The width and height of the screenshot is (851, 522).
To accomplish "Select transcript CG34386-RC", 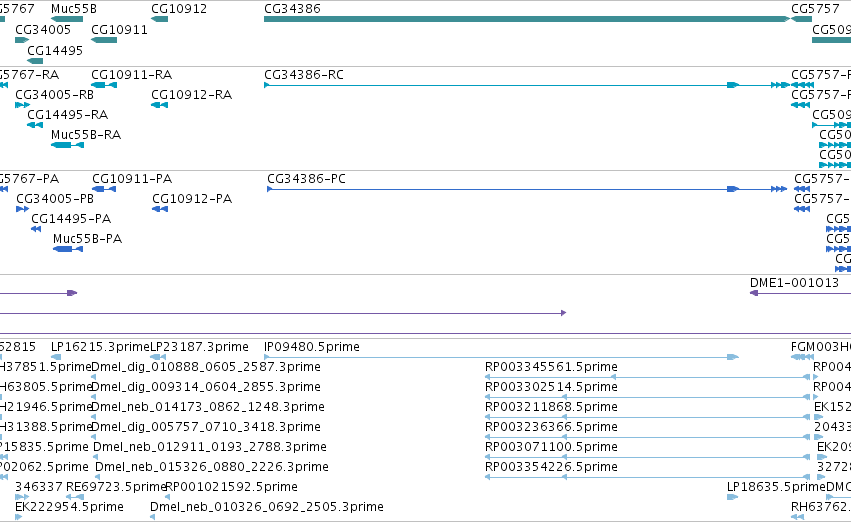I will 526,85.
